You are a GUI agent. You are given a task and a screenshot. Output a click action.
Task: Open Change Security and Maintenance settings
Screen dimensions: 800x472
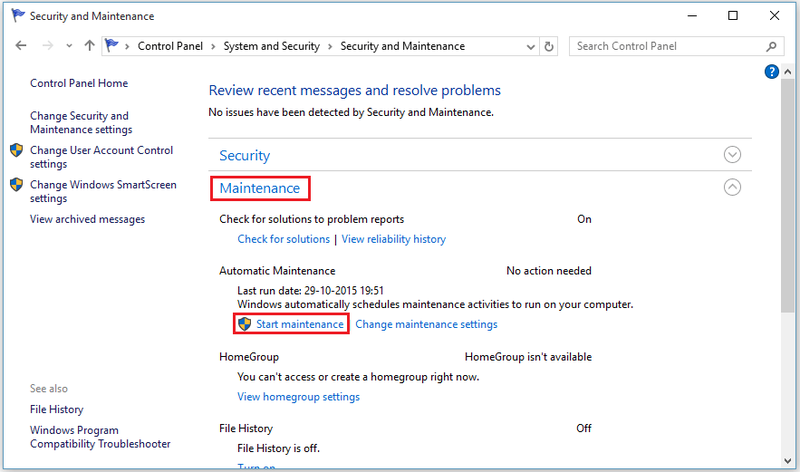81,122
